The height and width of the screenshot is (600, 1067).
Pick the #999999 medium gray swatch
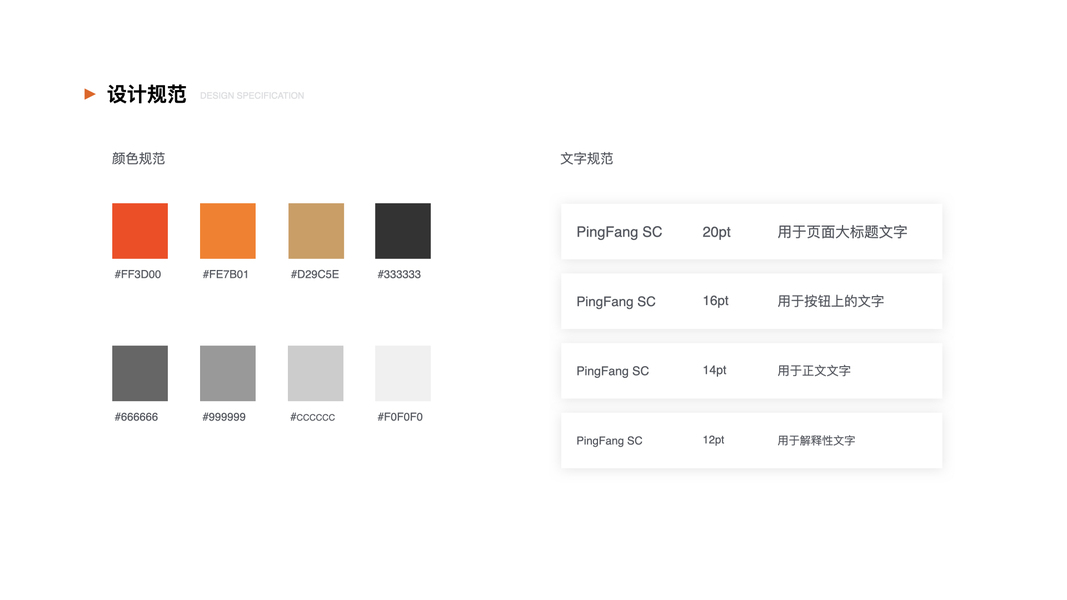coord(228,373)
